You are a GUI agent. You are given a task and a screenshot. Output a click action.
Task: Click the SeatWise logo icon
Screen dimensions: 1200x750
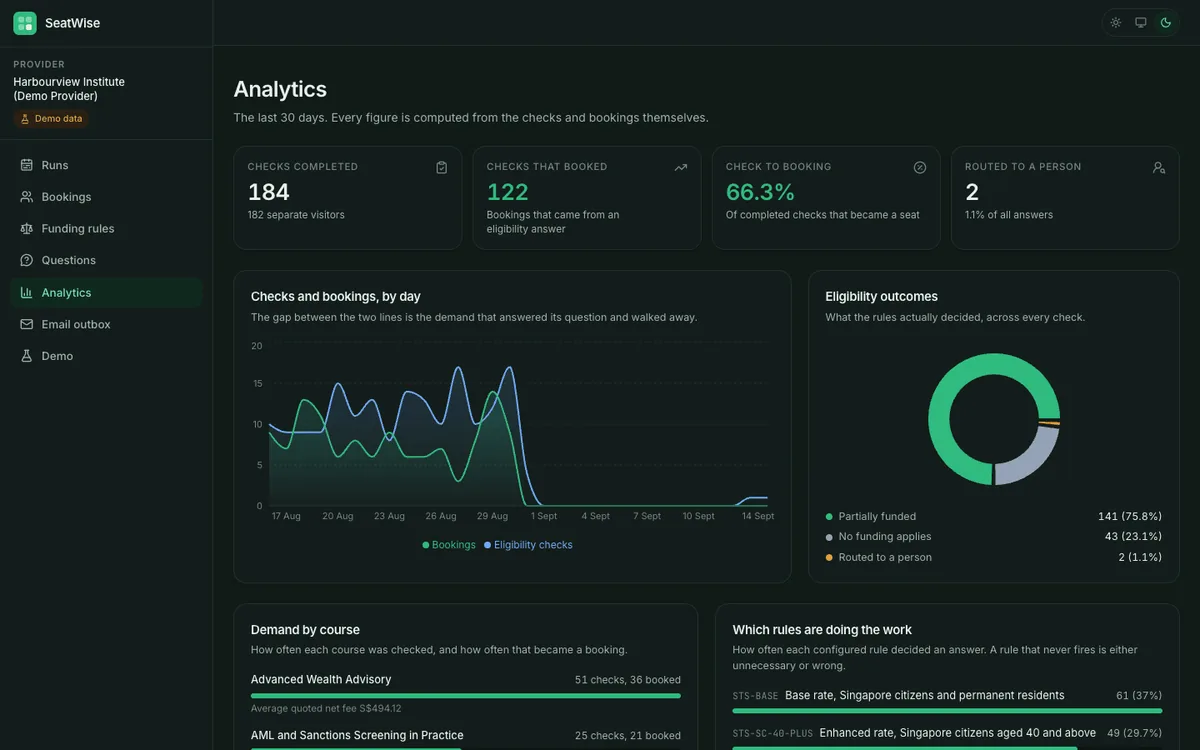tap(25, 23)
